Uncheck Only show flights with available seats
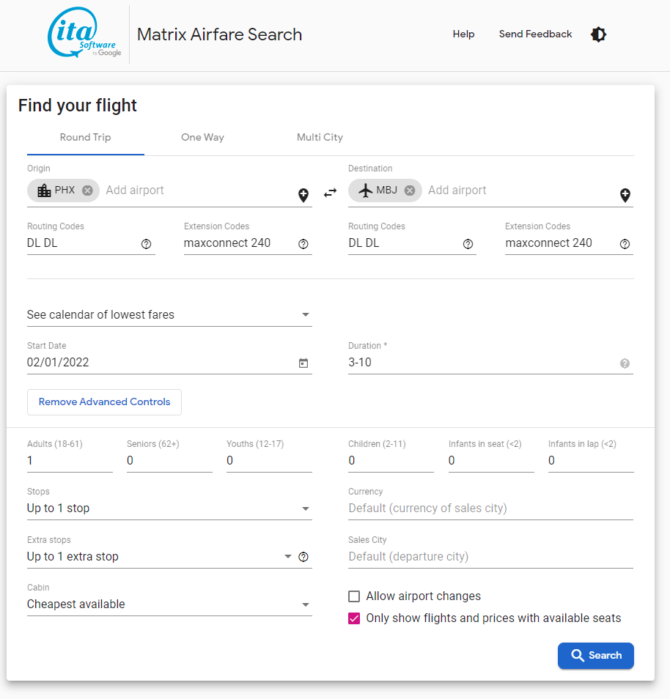The width and height of the screenshot is (670, 699). [354, 618]
